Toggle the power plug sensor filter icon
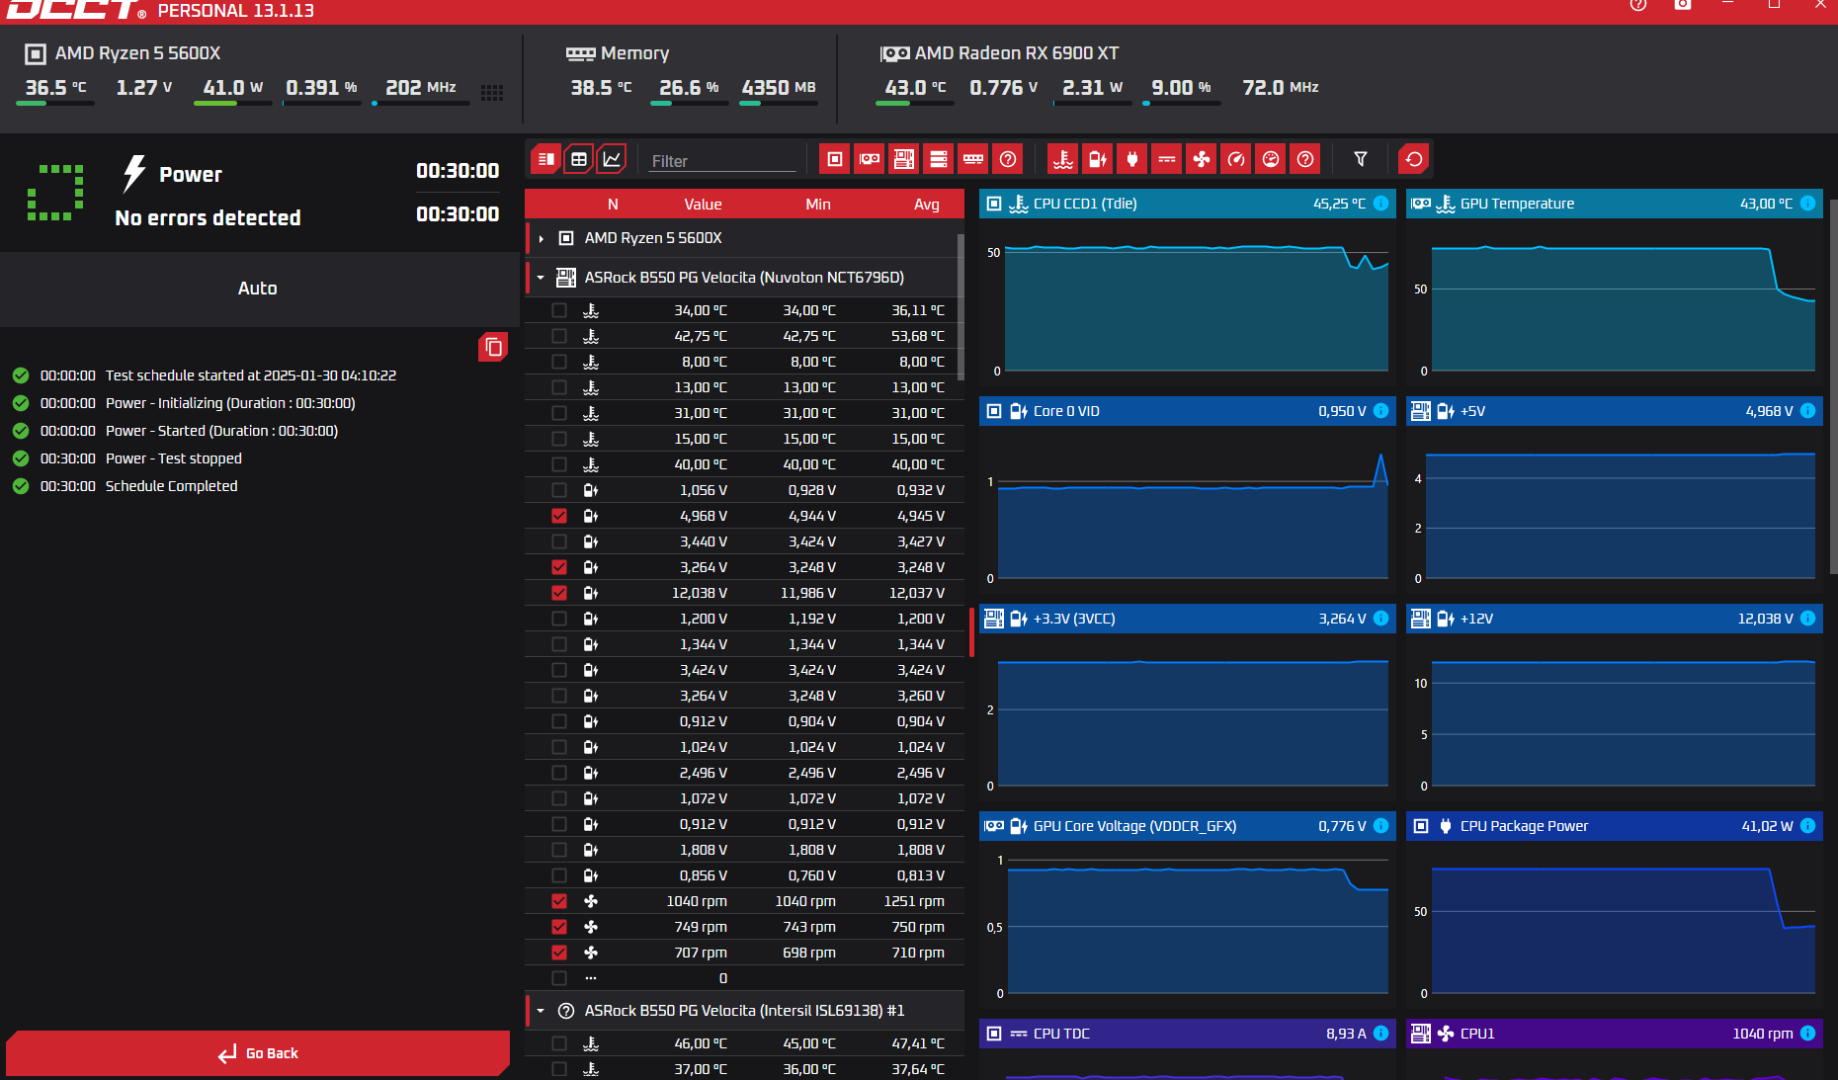 tap(1132, 159)
